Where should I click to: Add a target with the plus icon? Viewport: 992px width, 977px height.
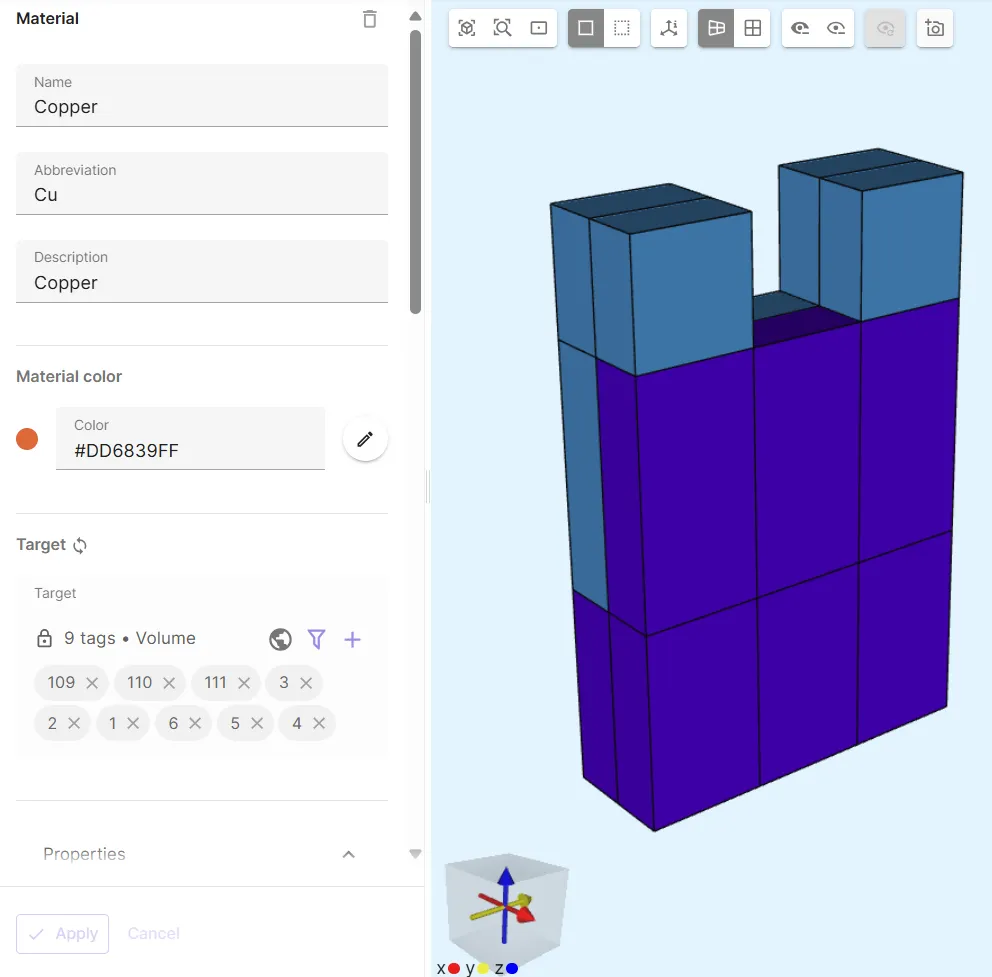pos(352,639)
